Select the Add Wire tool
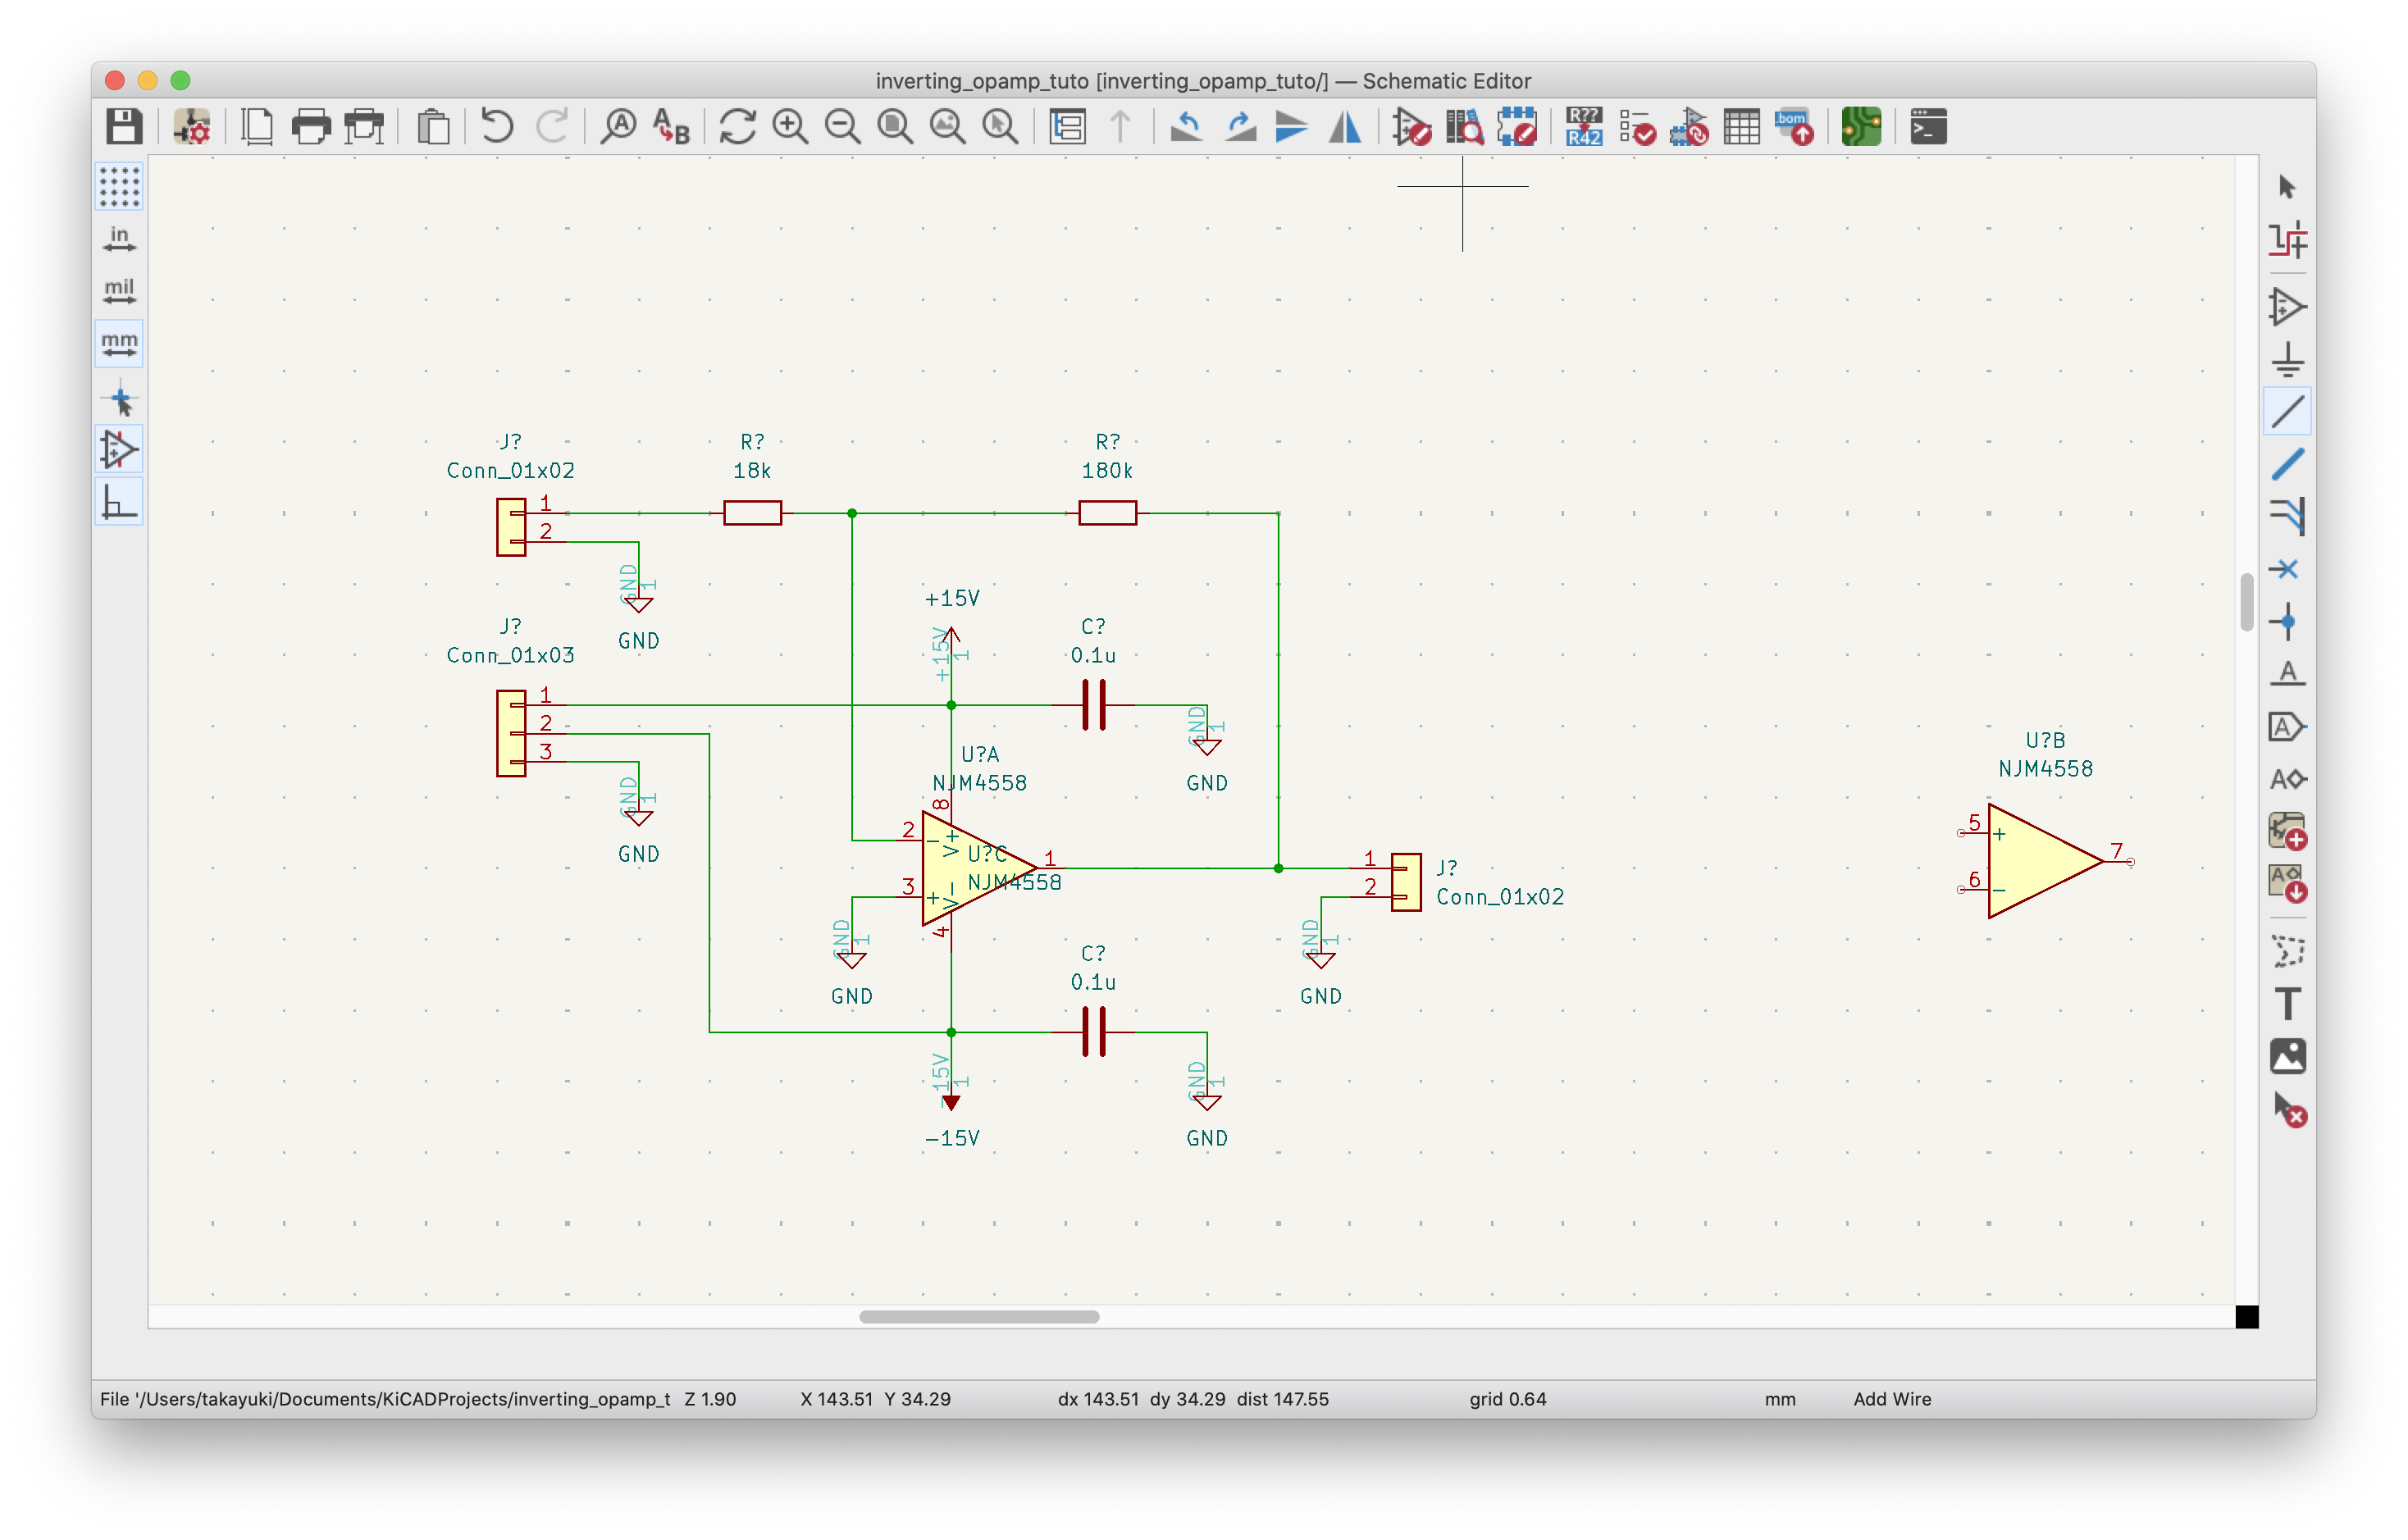Viewport: 2408px width, 1540px height. point(2287,411)
